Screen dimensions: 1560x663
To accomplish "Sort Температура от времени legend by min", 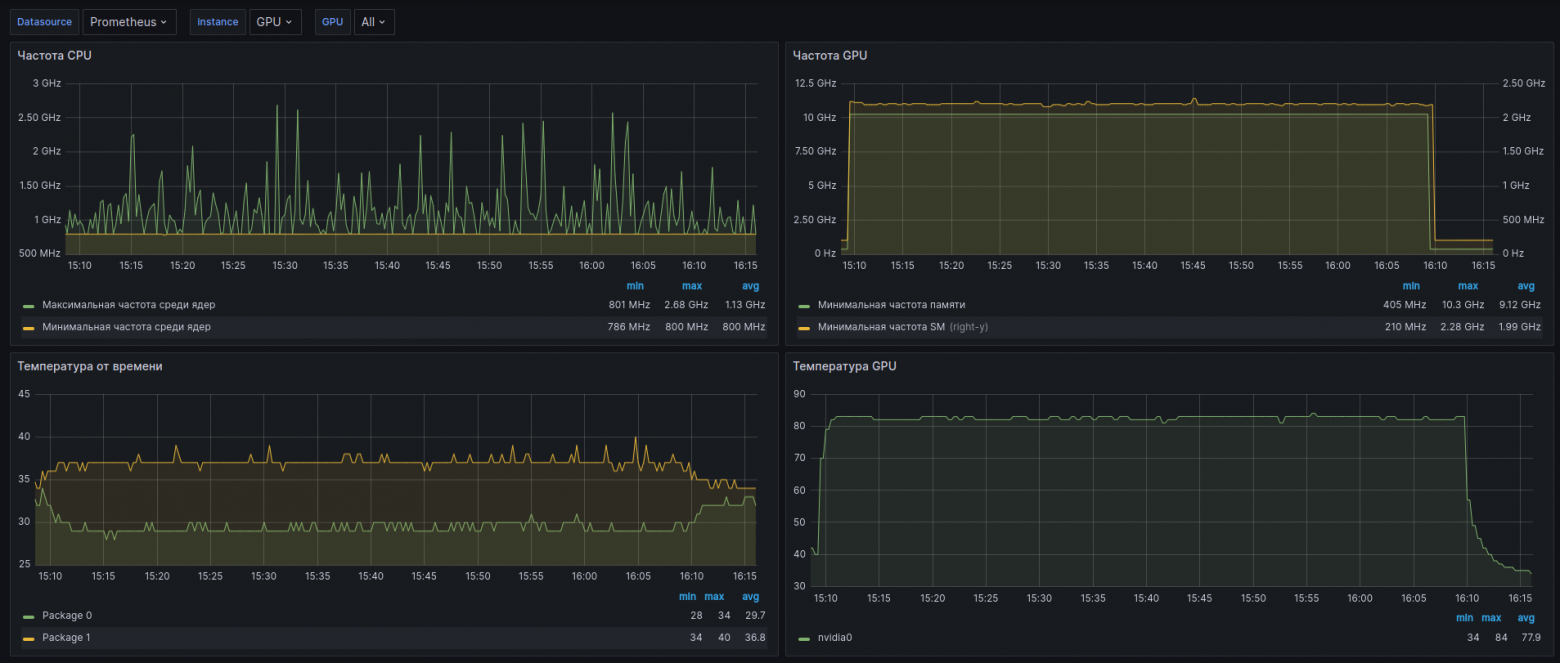I will (x=687, y=597).
